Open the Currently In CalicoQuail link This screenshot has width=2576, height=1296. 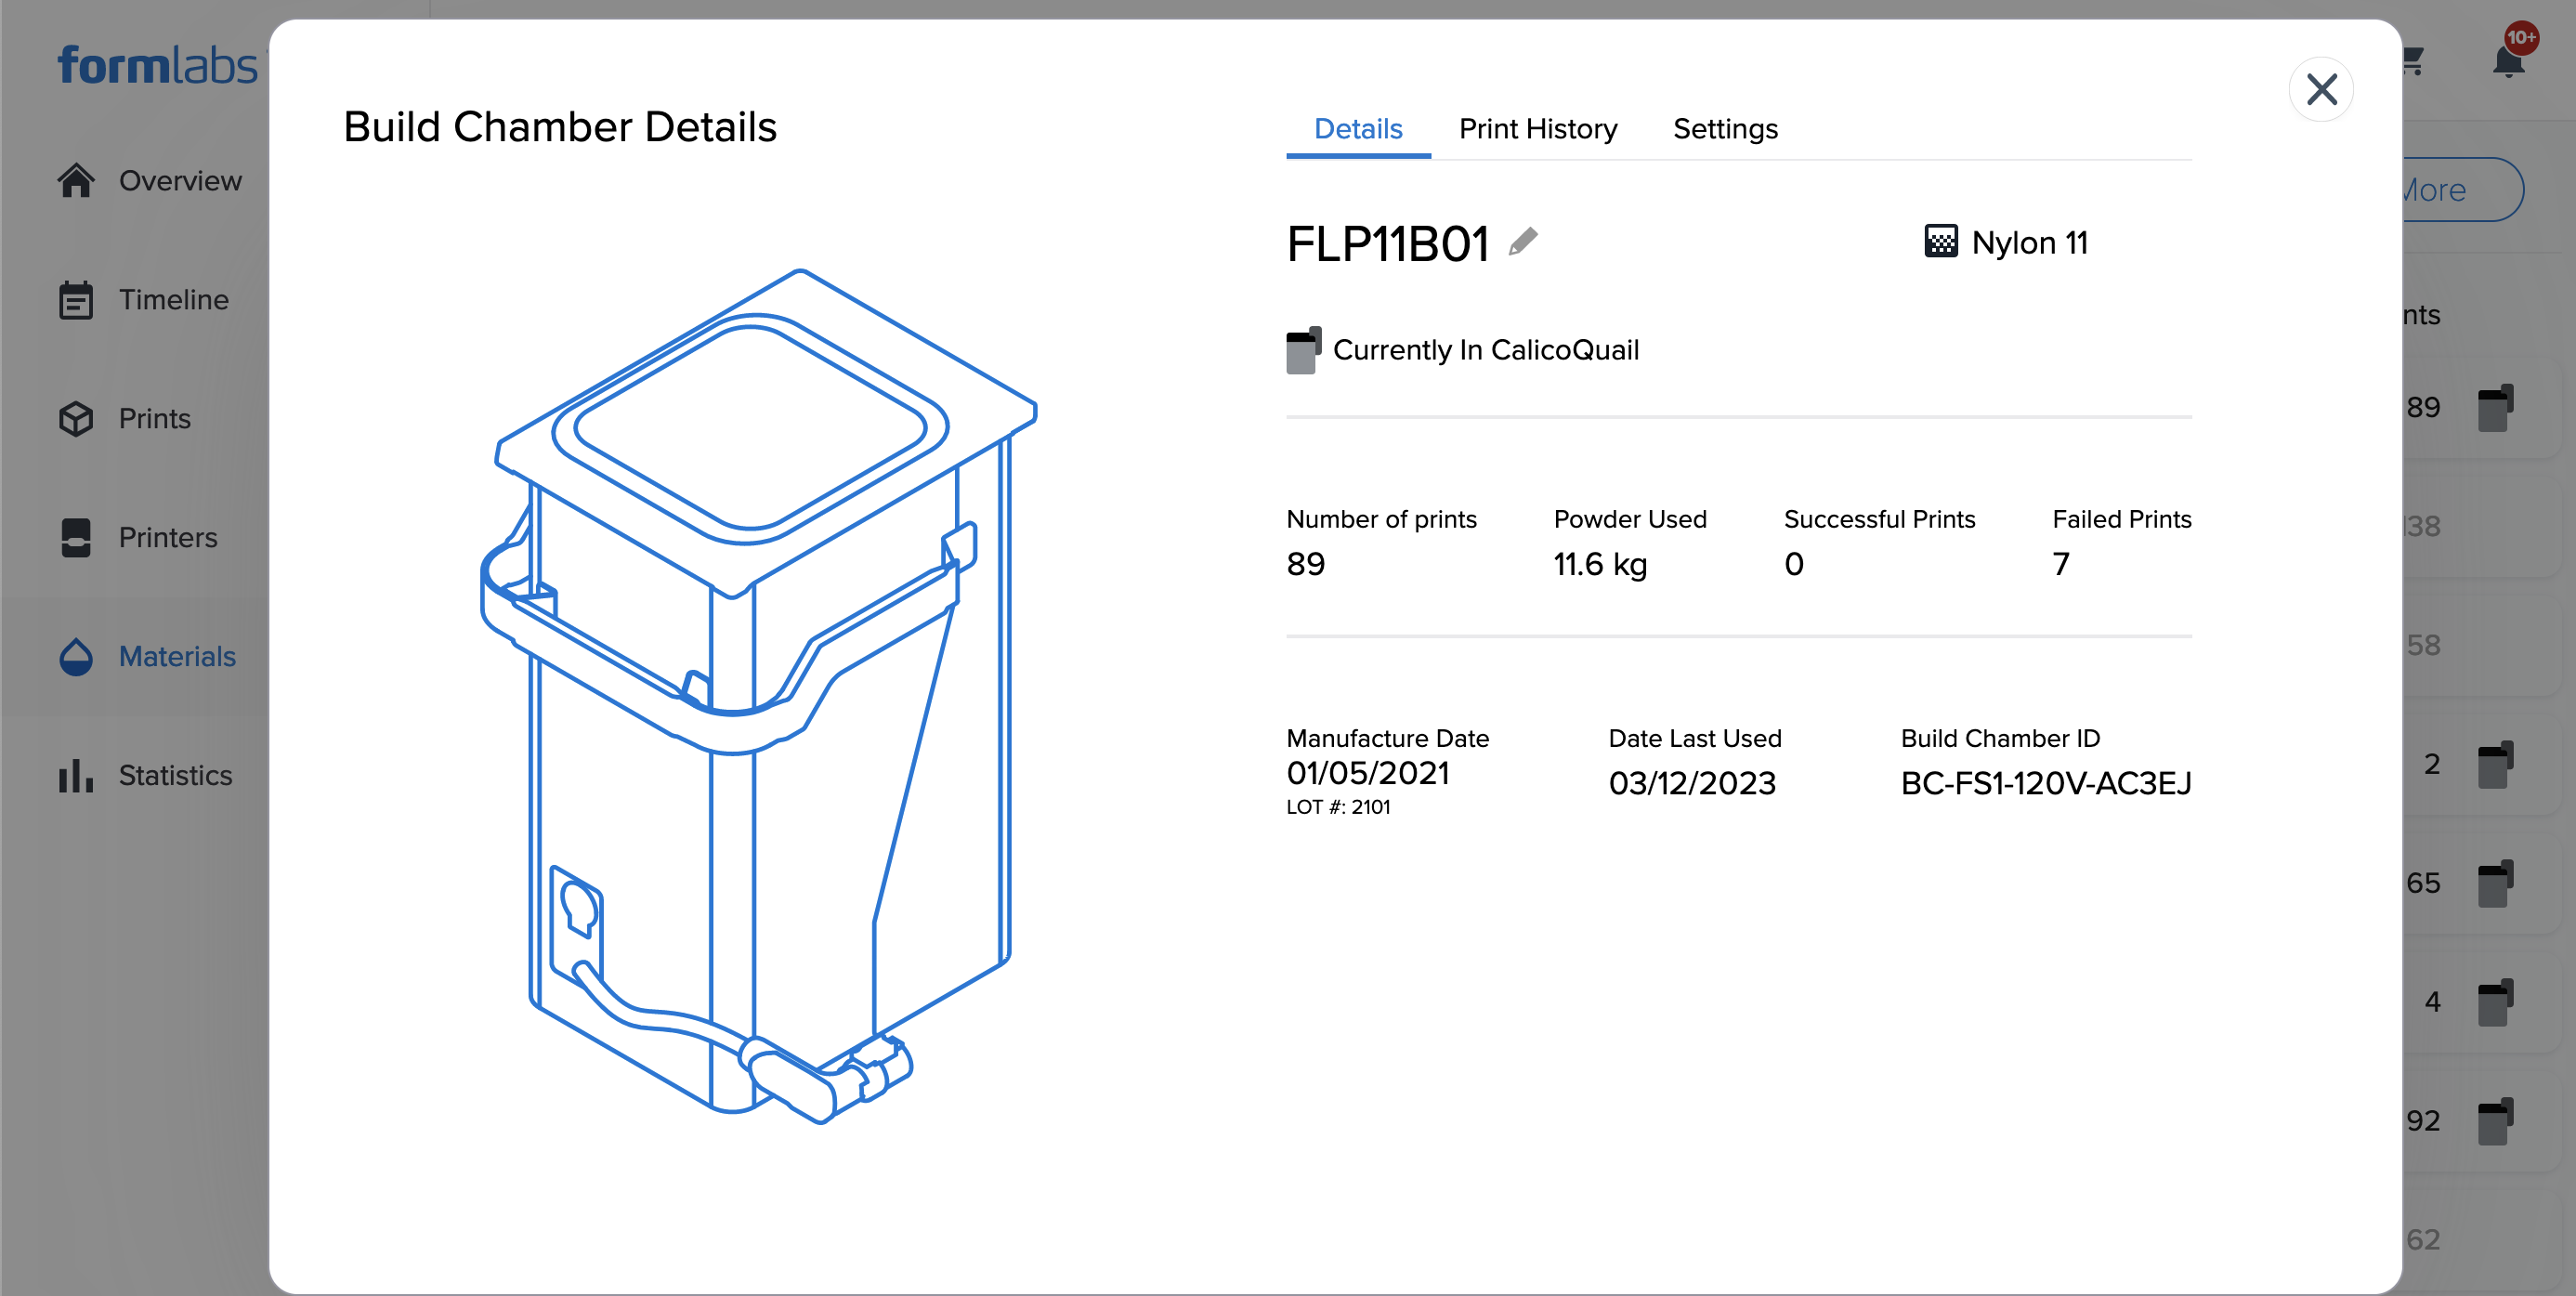tap(1487, 349)
